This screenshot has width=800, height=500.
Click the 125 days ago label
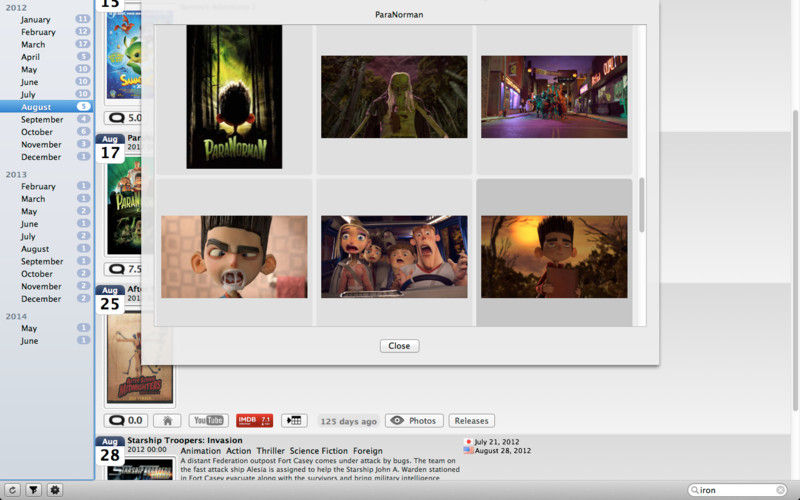(x=348, y=421)
